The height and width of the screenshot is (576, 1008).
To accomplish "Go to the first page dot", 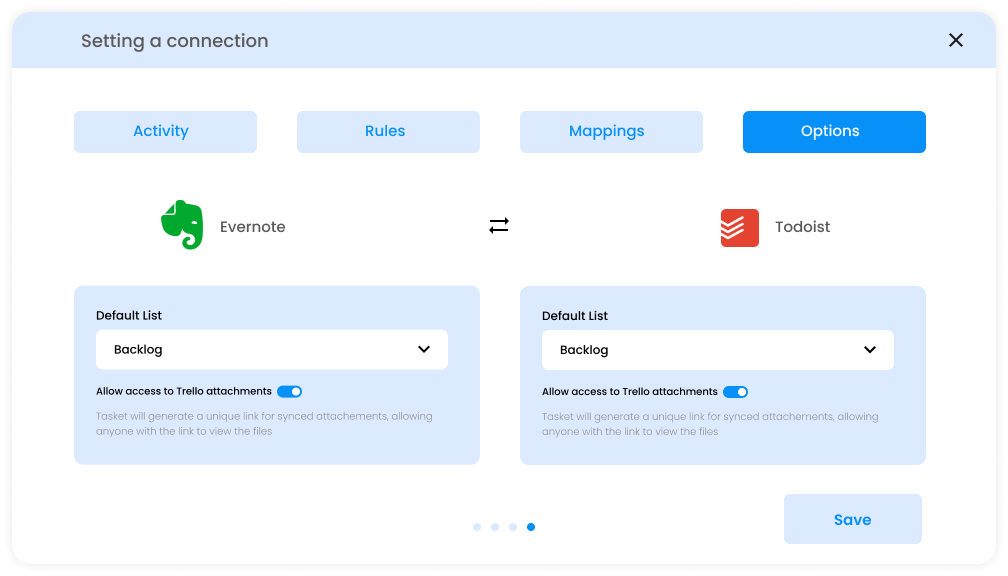I will coord(477,527).
